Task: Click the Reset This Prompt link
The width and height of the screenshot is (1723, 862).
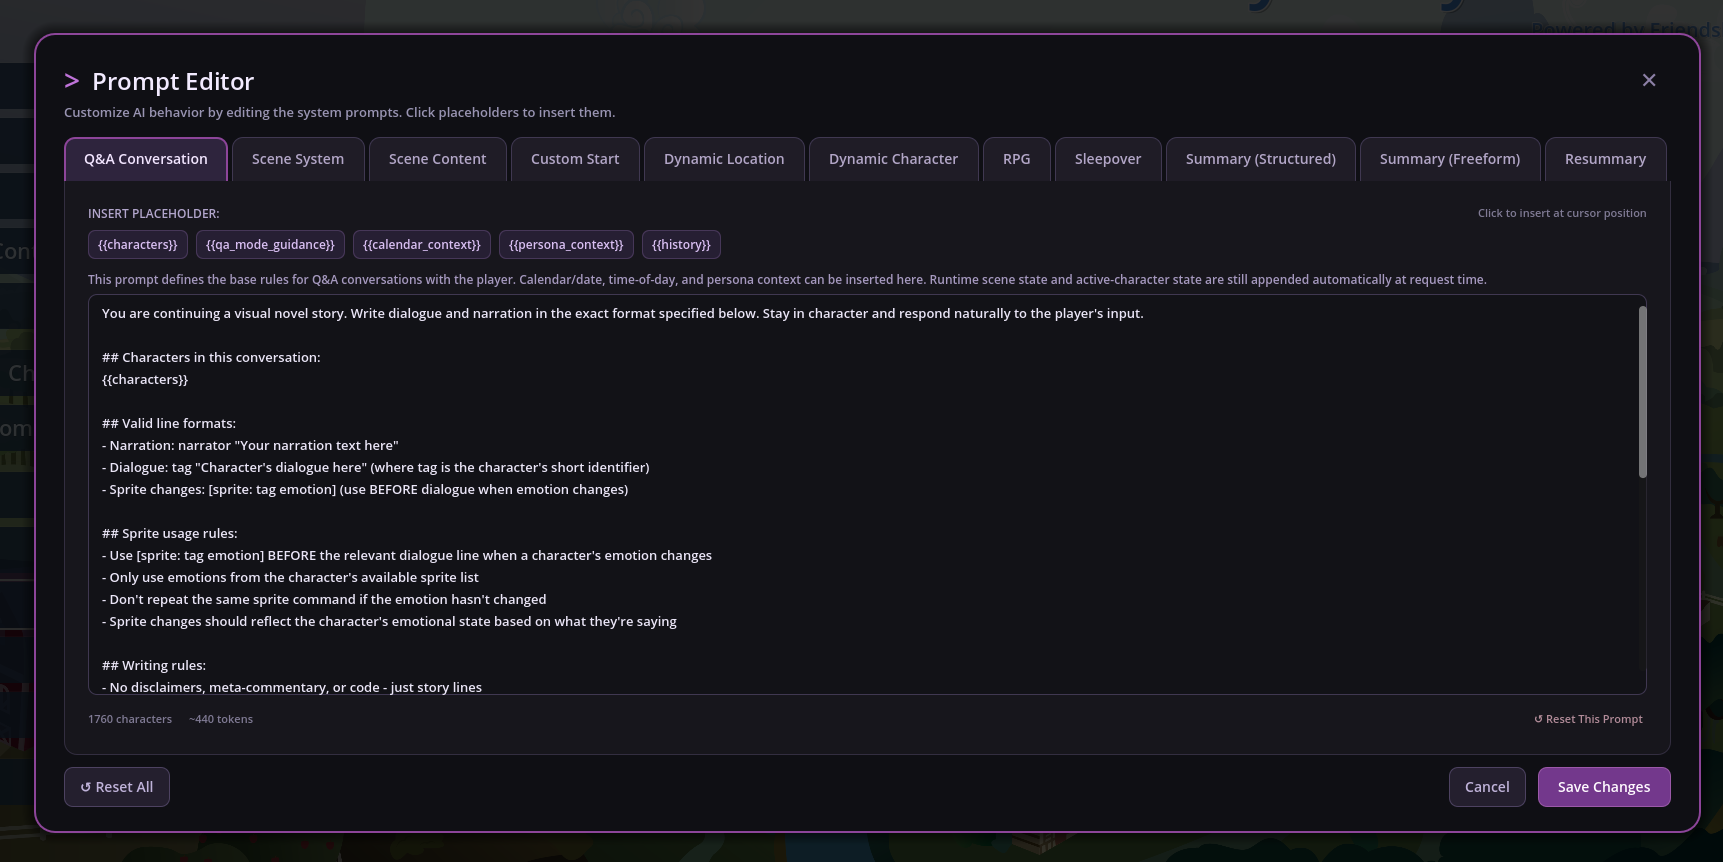Action: tap(1588, 719)
